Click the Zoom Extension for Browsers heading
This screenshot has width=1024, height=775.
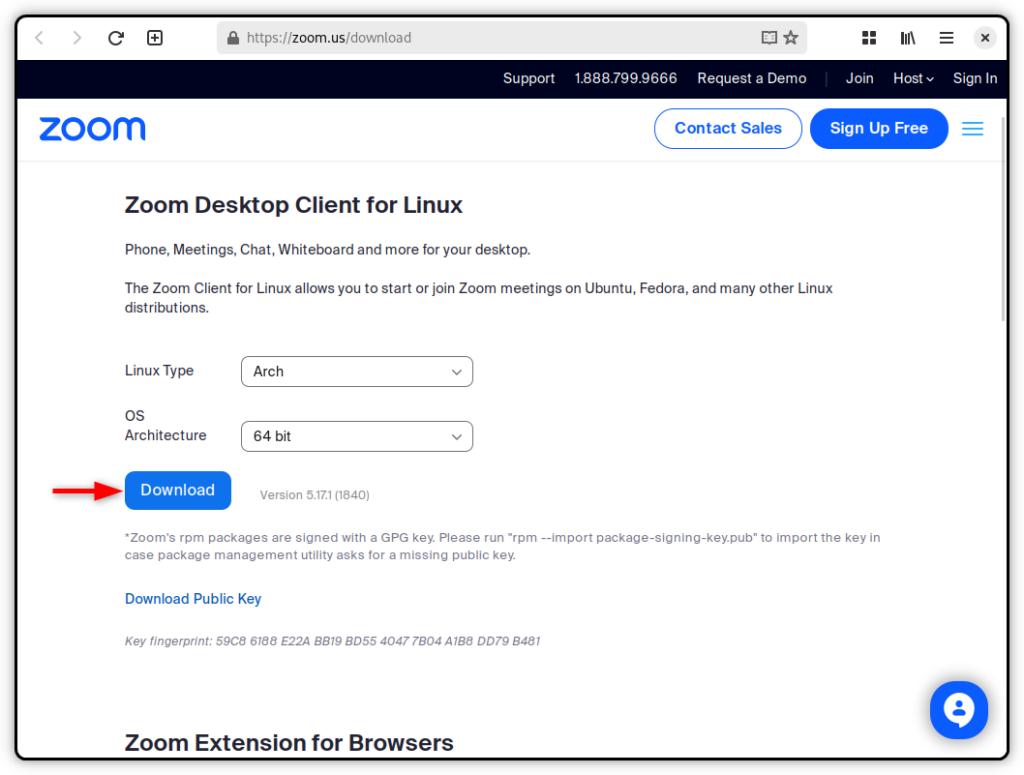pos(289,743)
